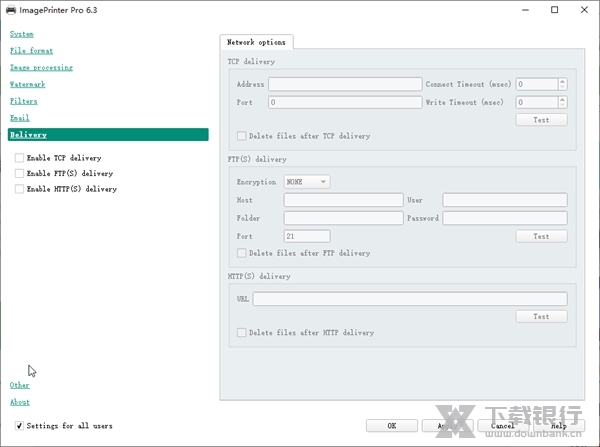Open the System settings link
Screen dimensions: 600x447
[21, 34]
